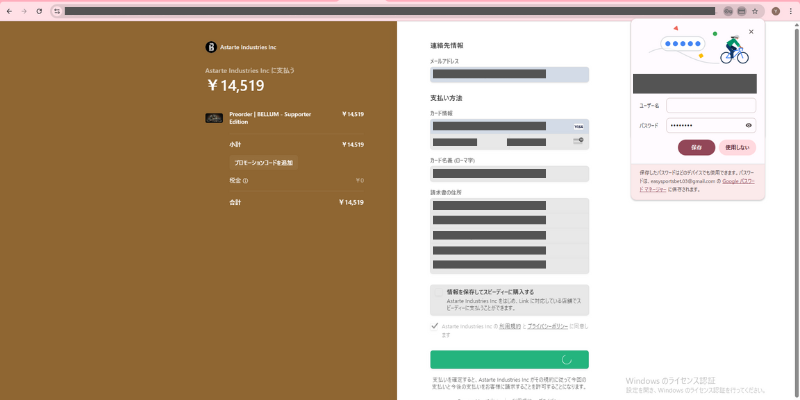The height and width of the screenshot is (400, 800).
Task: Click the card number field with VISA
Action: coord(509,127)
